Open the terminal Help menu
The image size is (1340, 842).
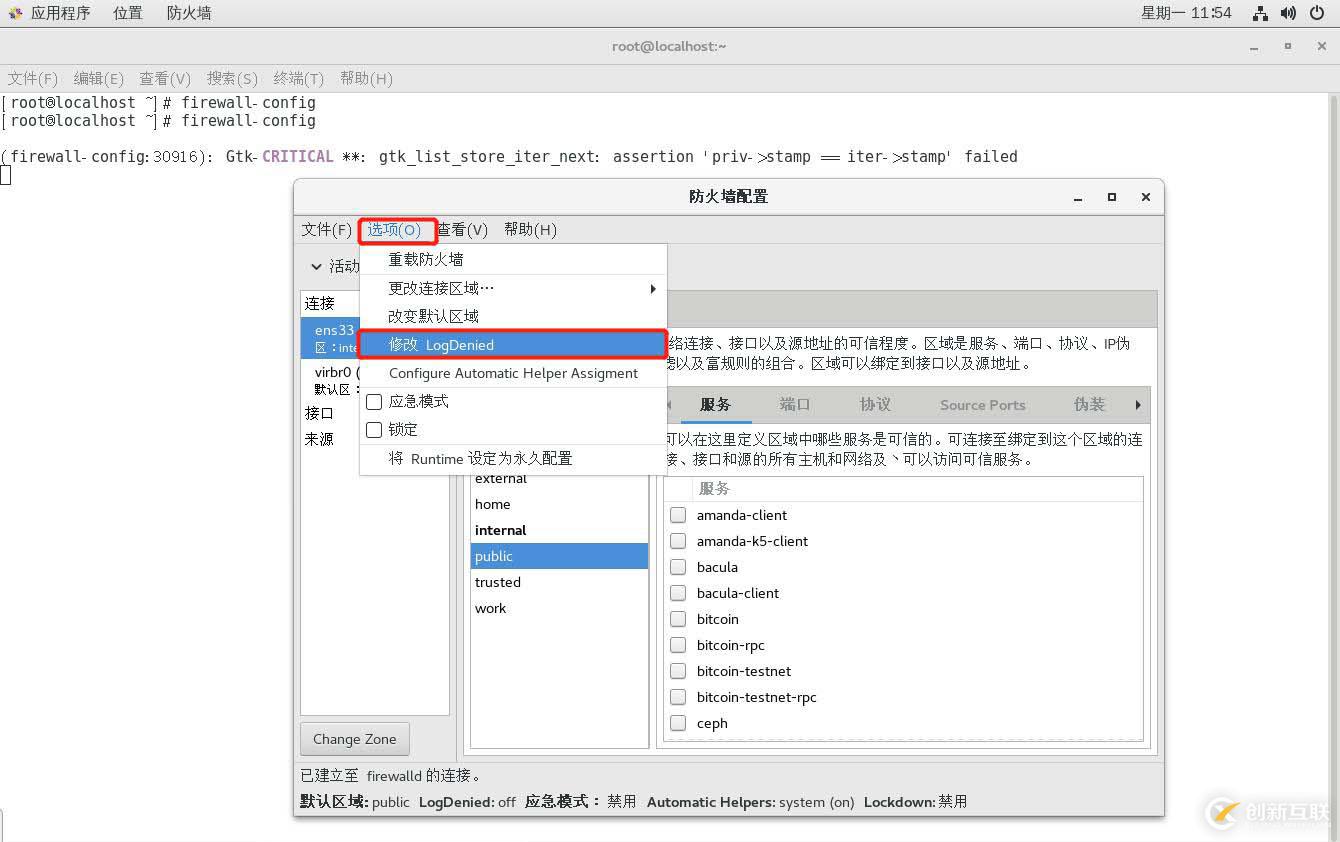(x=366, y=78)
